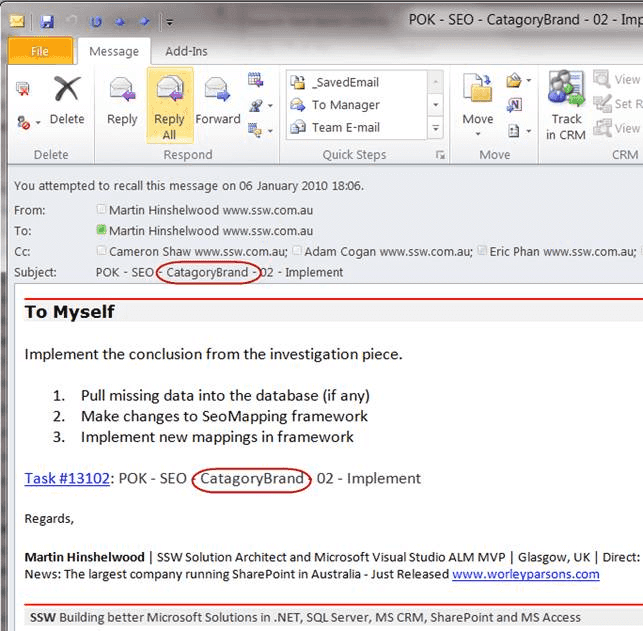
Task: Switch to the Add-Ins tab
Action: tap(187, 51)
